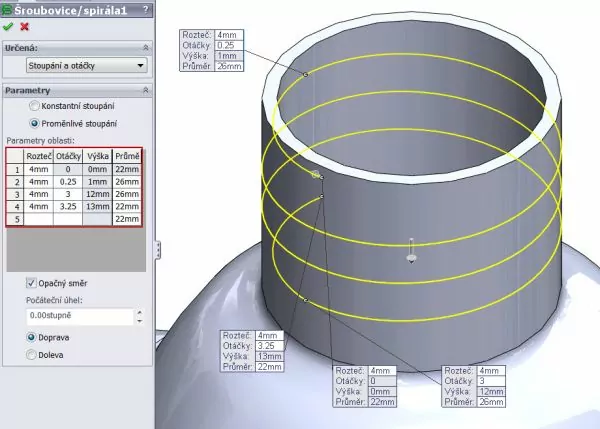Image resolution: width=600 pixels, height=429 pixels.
Task: Collapse the Parametry section
Action: (146, 91)
